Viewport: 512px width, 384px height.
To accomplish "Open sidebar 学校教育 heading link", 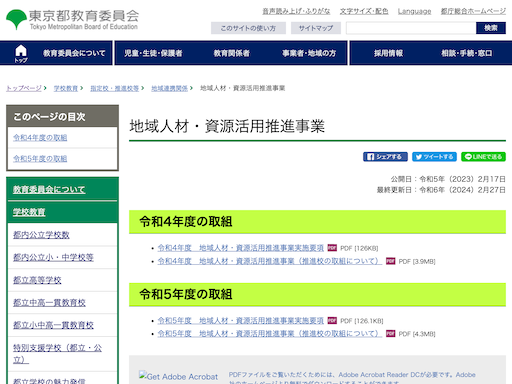I will [x=29, y=212].
